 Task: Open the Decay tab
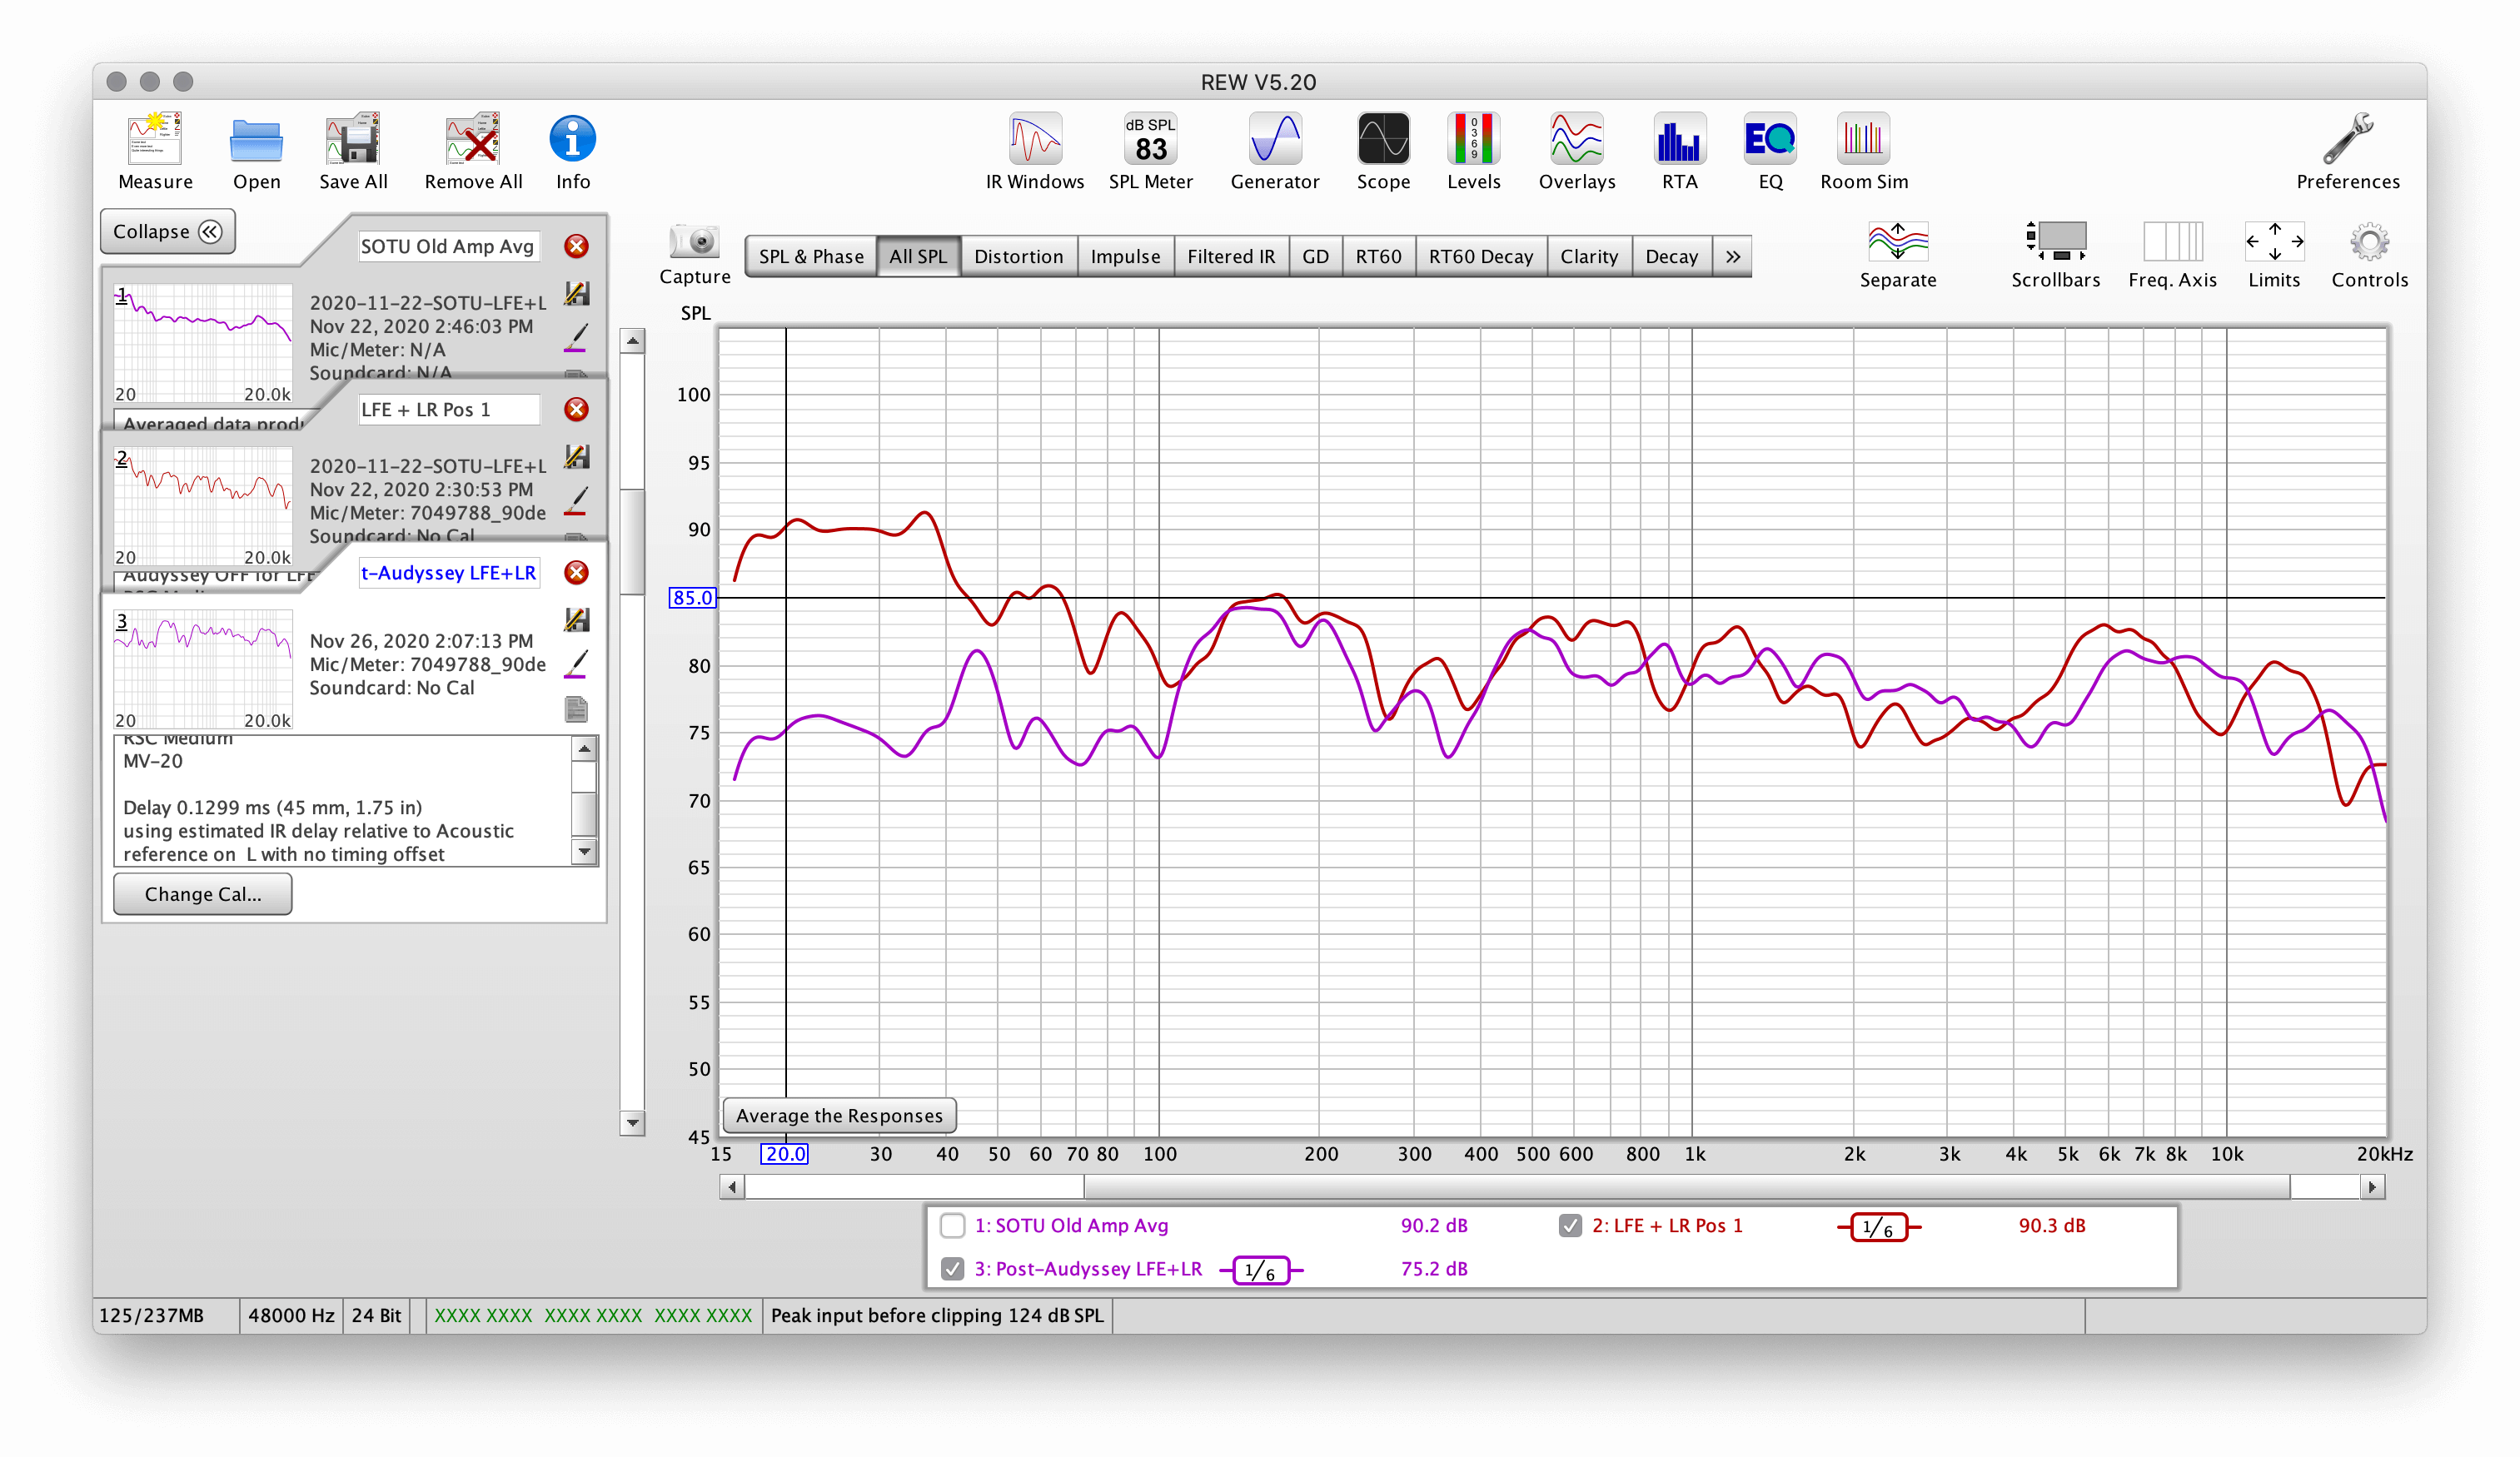coord(1672,256)
